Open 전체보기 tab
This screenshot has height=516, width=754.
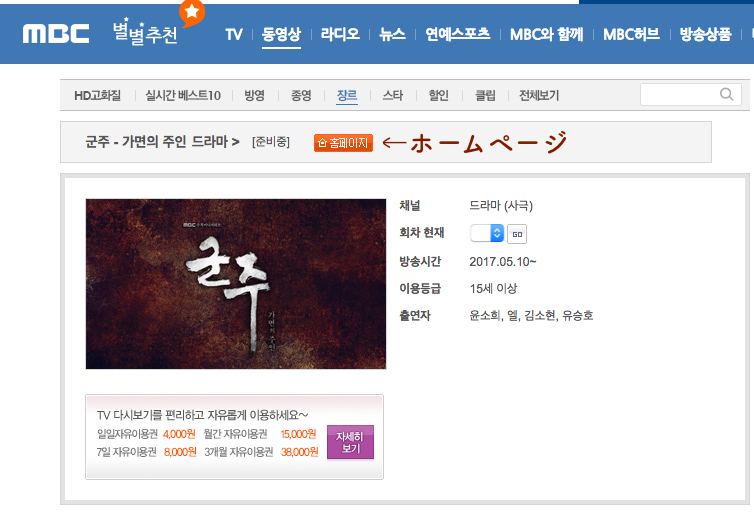pos(539,95)
